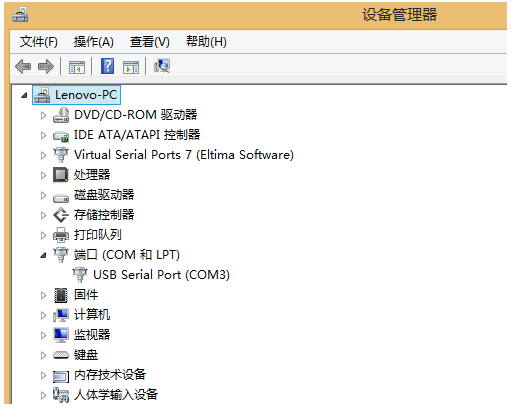519x419 pixels.
Task: Click the 监视器 monitor icon
Action: click(x=61, y=335)
